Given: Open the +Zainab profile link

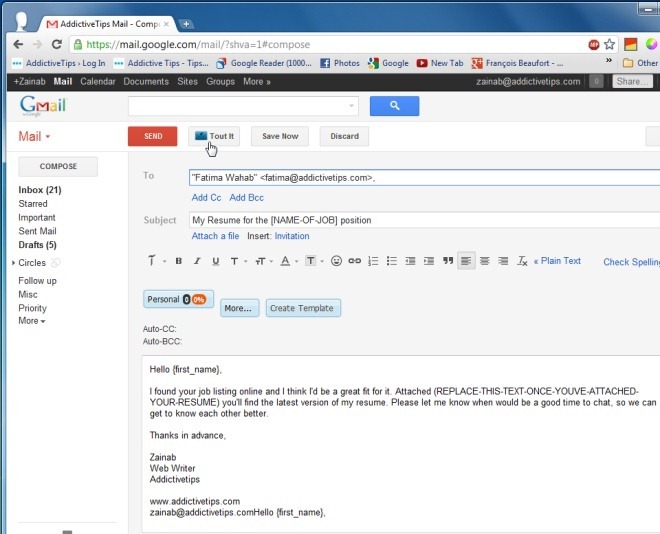Looking at the screenshot, I should coord(29,81).
